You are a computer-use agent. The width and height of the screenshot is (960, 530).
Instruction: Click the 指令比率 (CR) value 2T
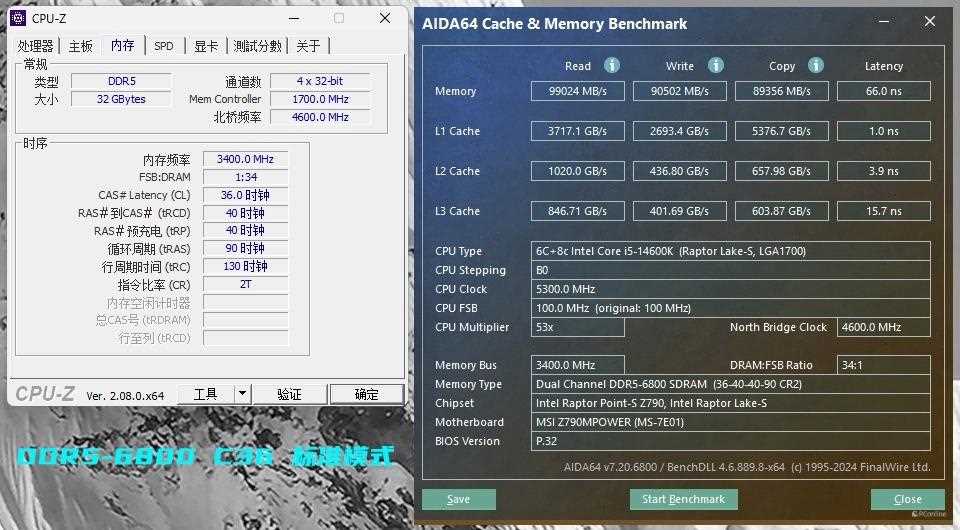click(246, 284)
